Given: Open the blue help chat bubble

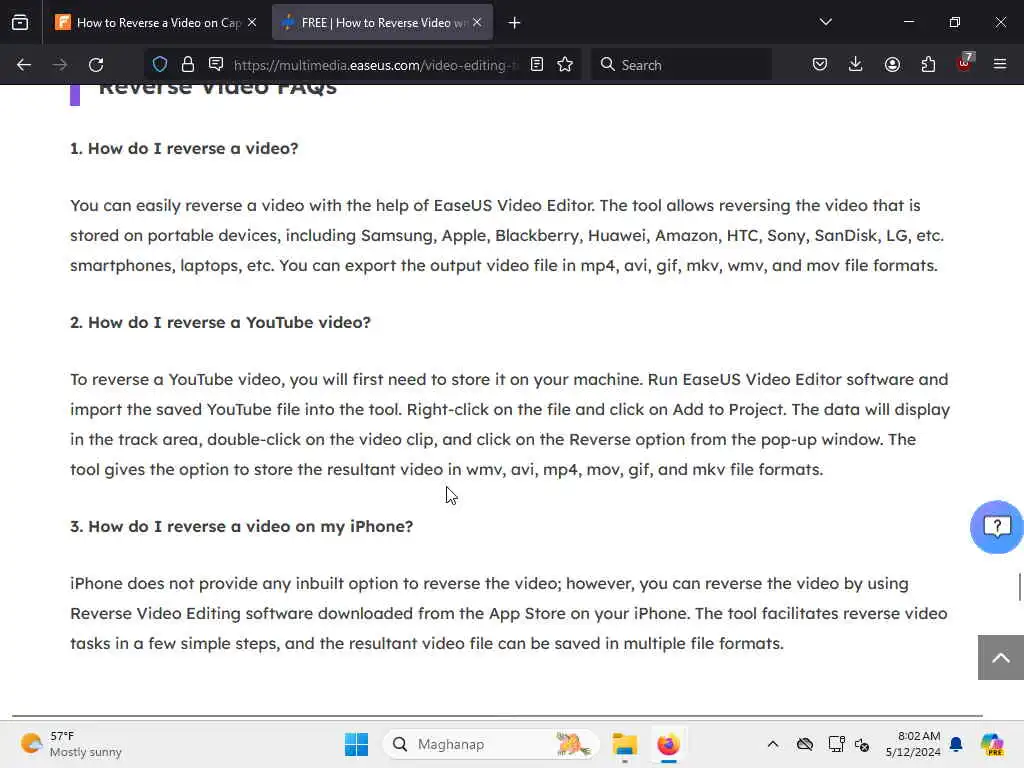Looking at the screenshot, I should tap(997, 527).
